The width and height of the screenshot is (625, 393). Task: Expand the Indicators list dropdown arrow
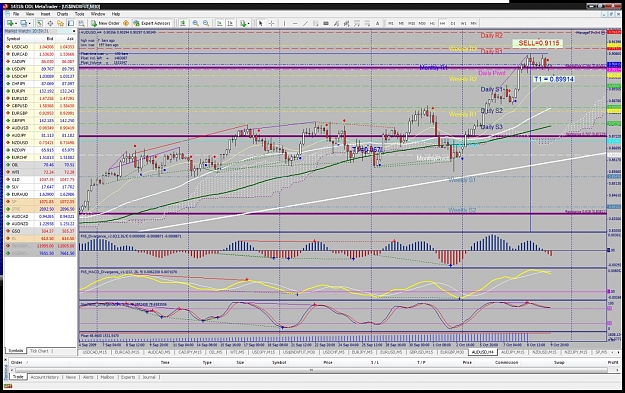[248, 23]
